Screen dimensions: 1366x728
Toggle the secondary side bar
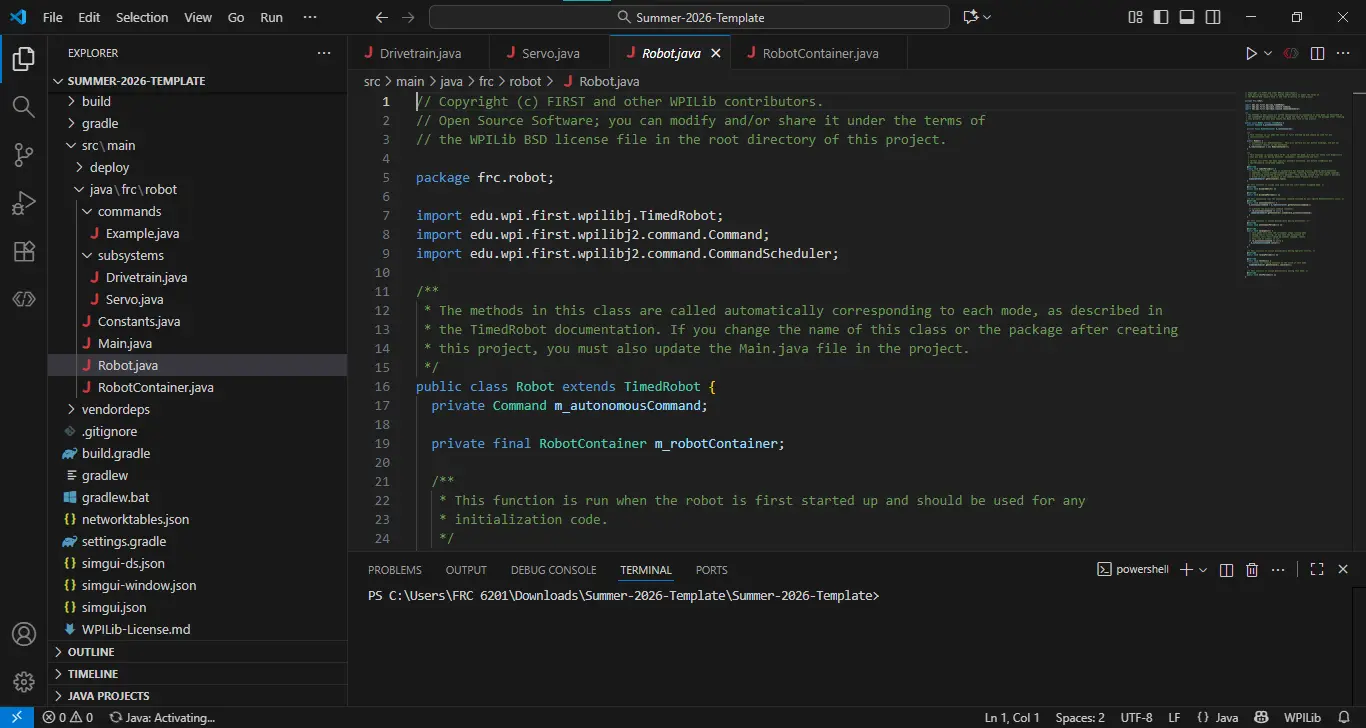coord(1213,17)
